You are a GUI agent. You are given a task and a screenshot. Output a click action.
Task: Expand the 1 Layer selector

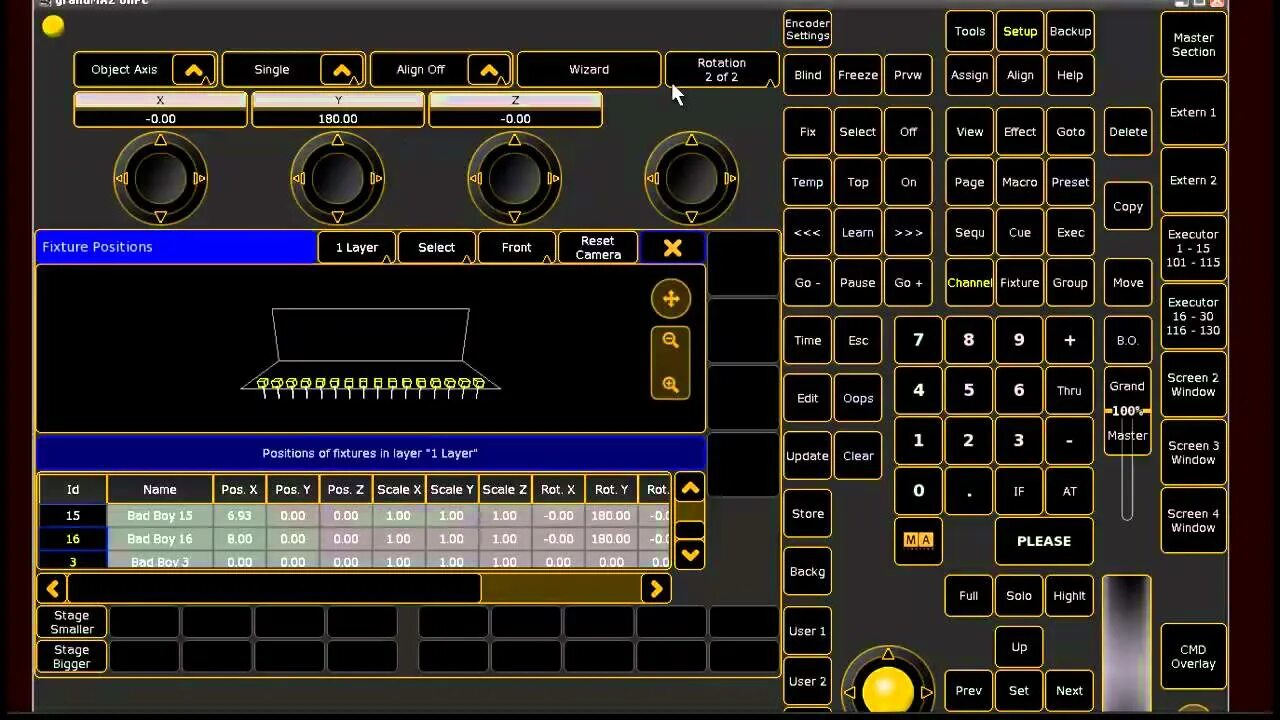coord(357,248)
